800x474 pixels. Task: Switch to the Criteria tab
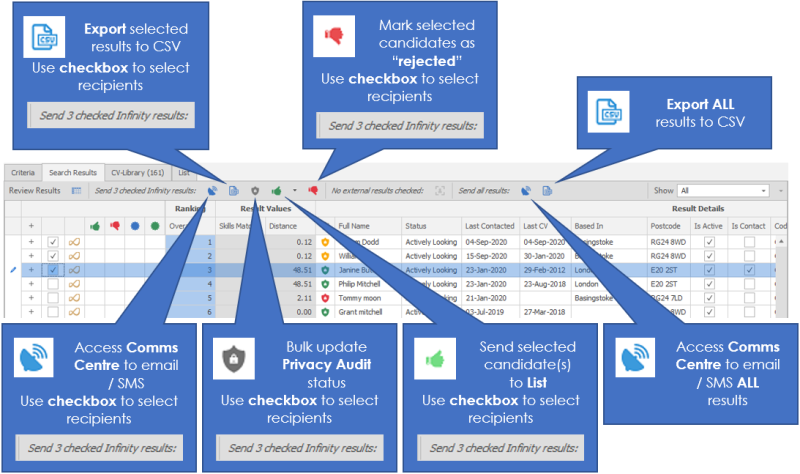pyautogui.click(x=22, y=173)
